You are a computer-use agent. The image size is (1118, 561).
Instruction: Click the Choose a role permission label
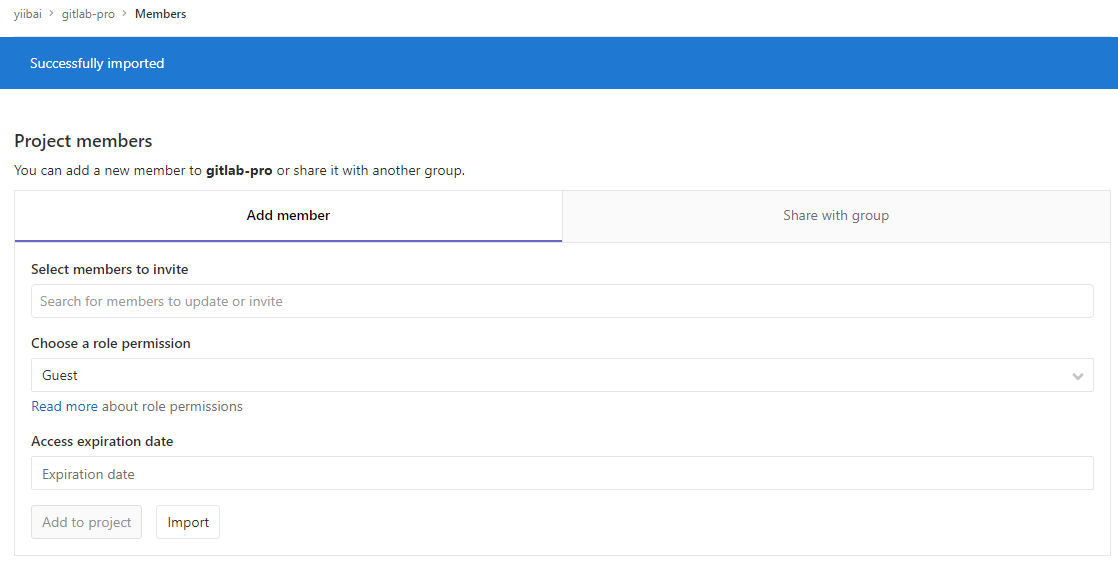(x=111, y=343)
